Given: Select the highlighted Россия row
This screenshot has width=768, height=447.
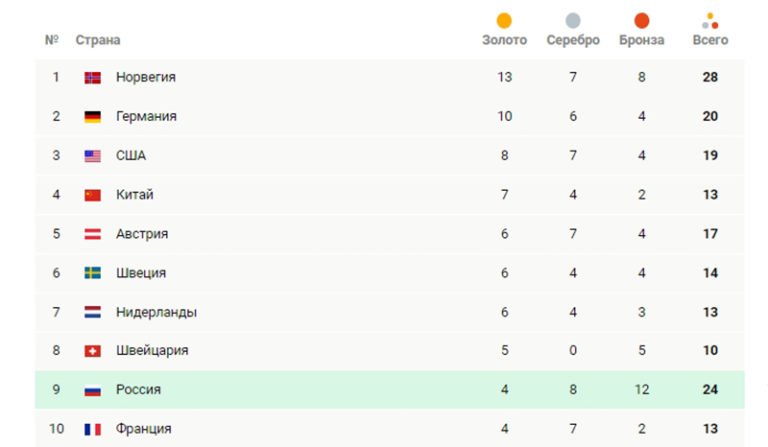Looking at the screenshot, I should click(x=390, y=390).
